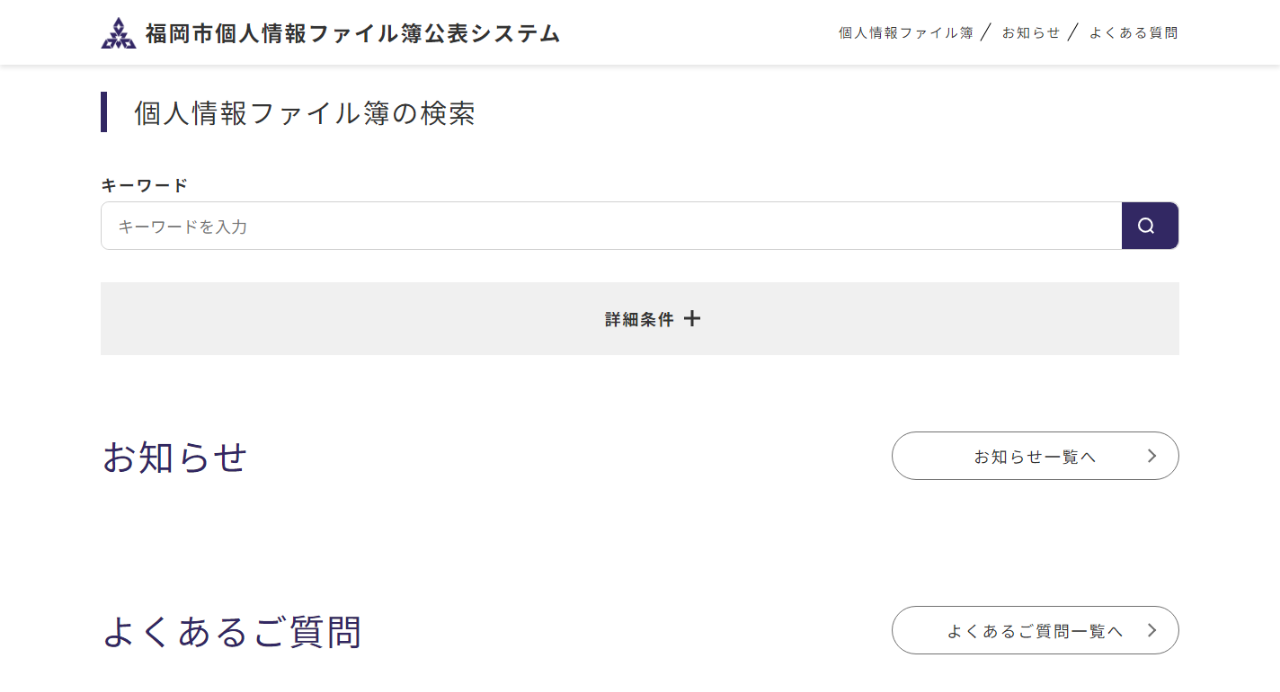Click the chevron arrow in よくあるご質問一覧へ
Screen dimensions: 1280x692
click(x=1152, y=630)
